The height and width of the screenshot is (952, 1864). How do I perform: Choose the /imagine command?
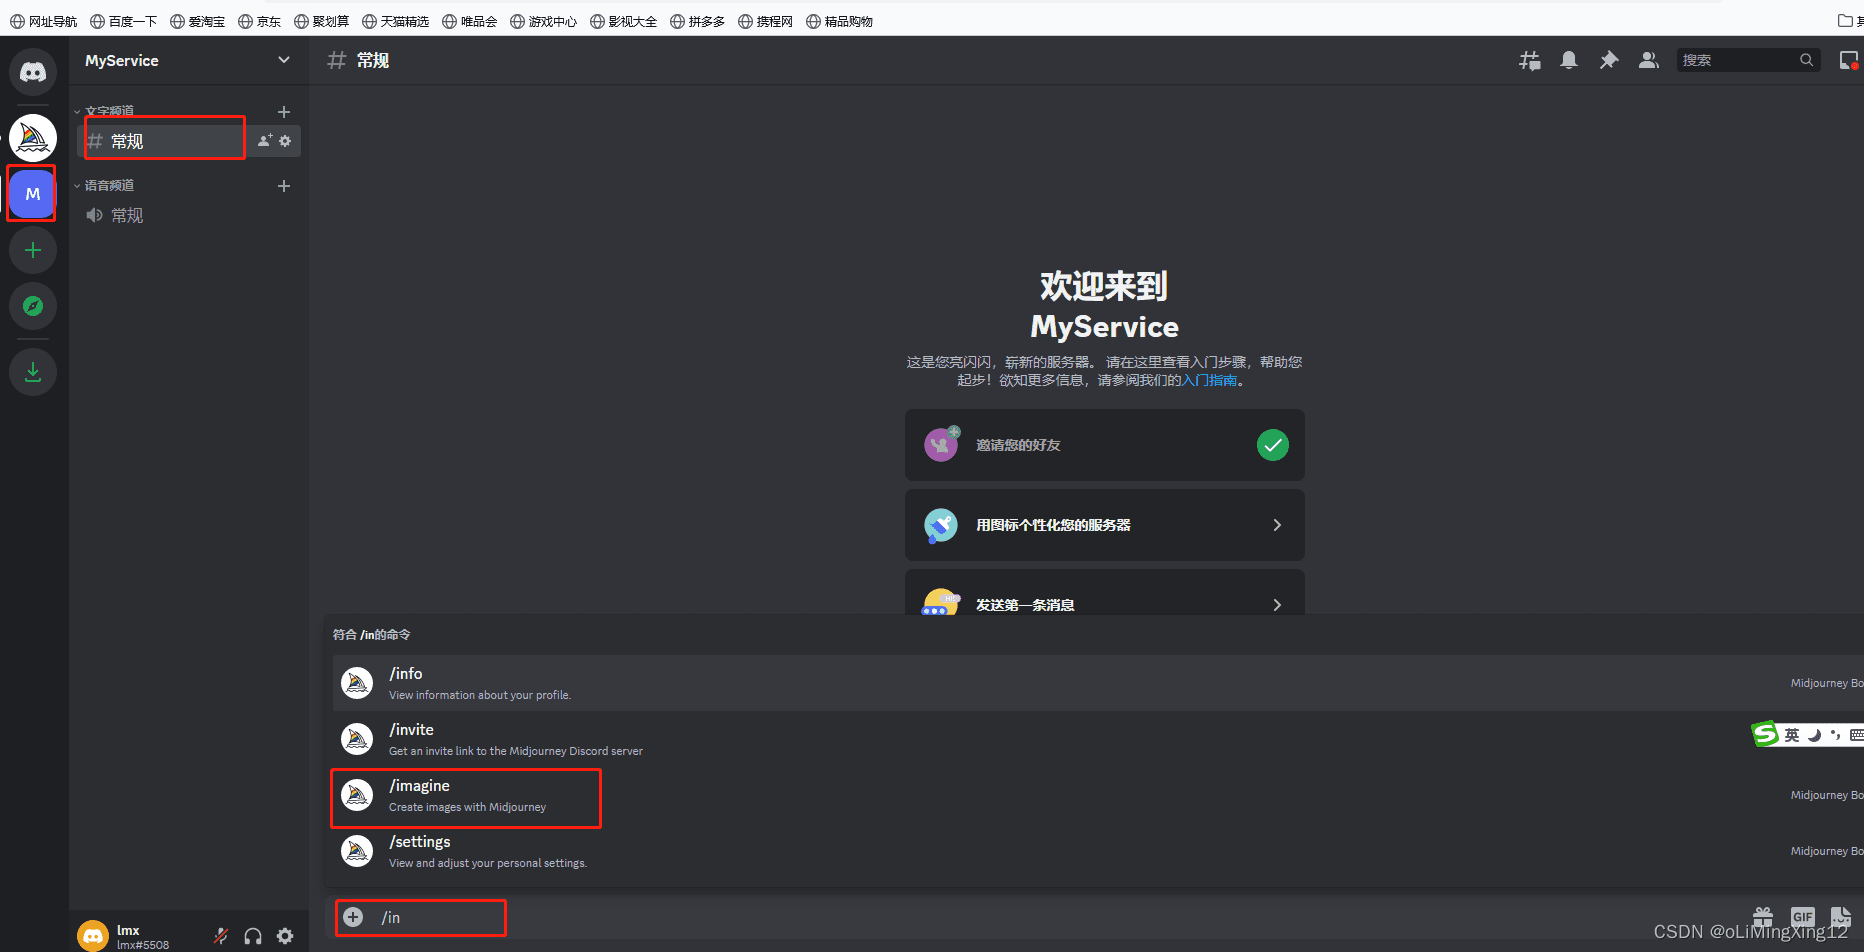pyautogui.click(x=1098, y=795)
